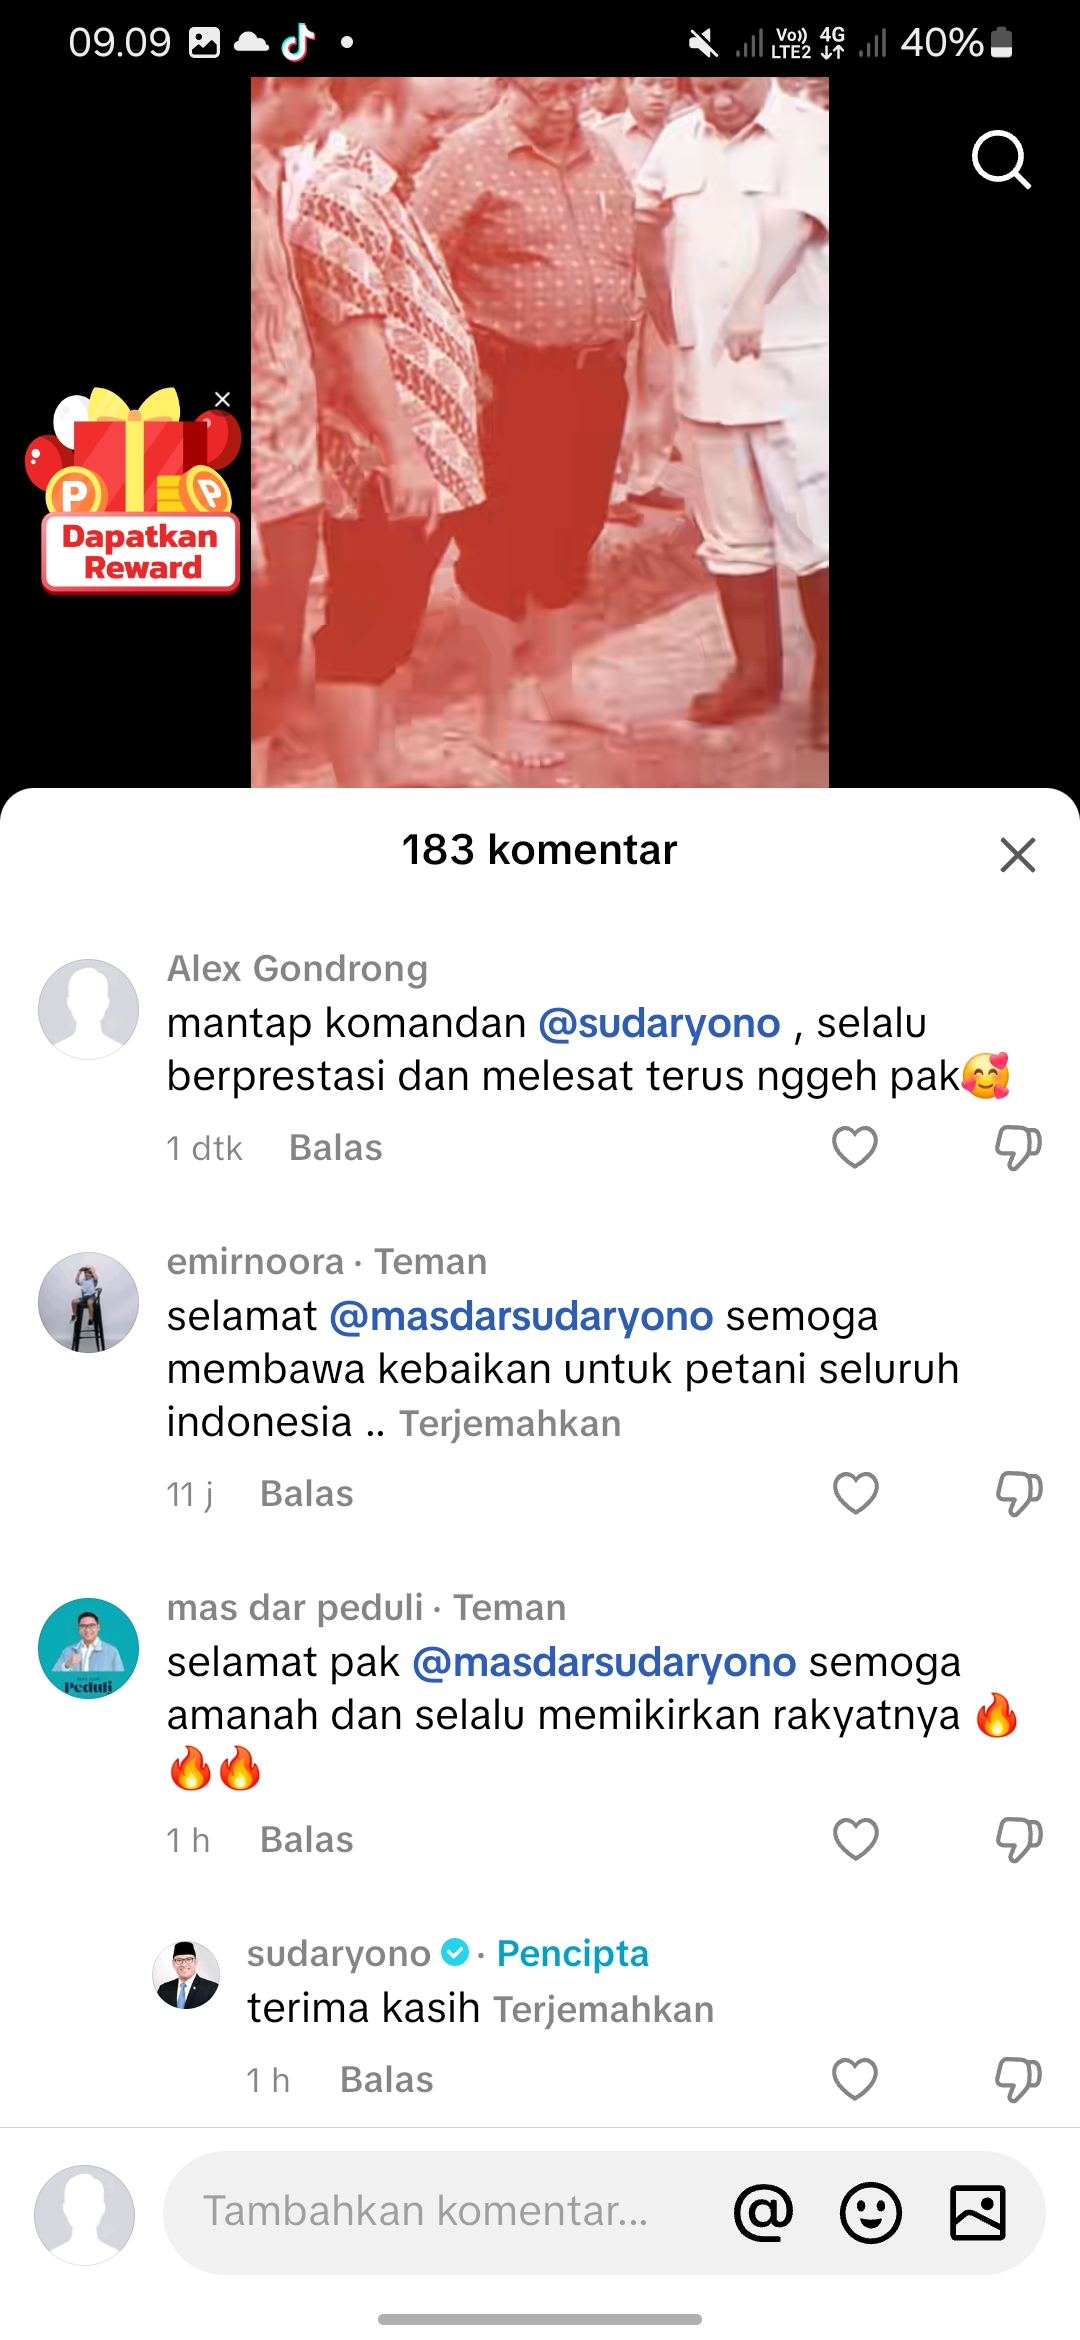
Task: Open search using the magnifier icon
Action: tap(1001, 159)
